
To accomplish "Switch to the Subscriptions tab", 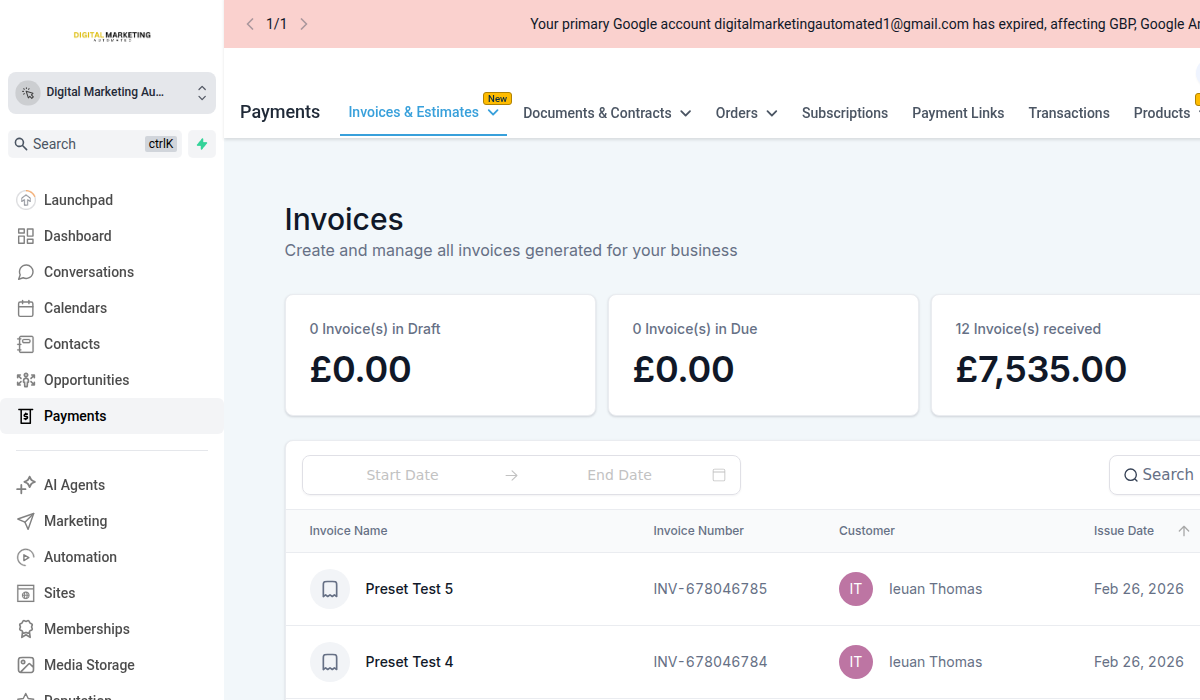I will (845, 113).
